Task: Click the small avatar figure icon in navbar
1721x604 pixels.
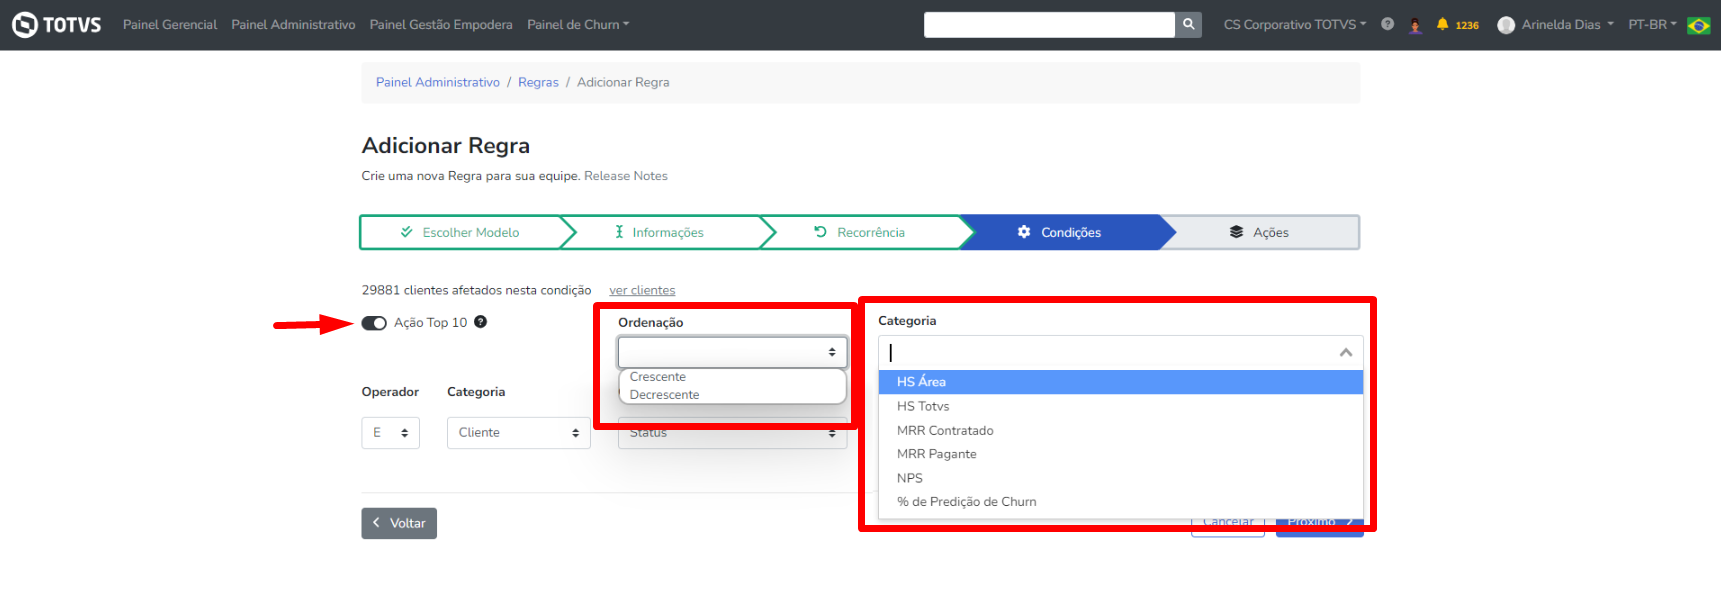Action: [1415, 25]
